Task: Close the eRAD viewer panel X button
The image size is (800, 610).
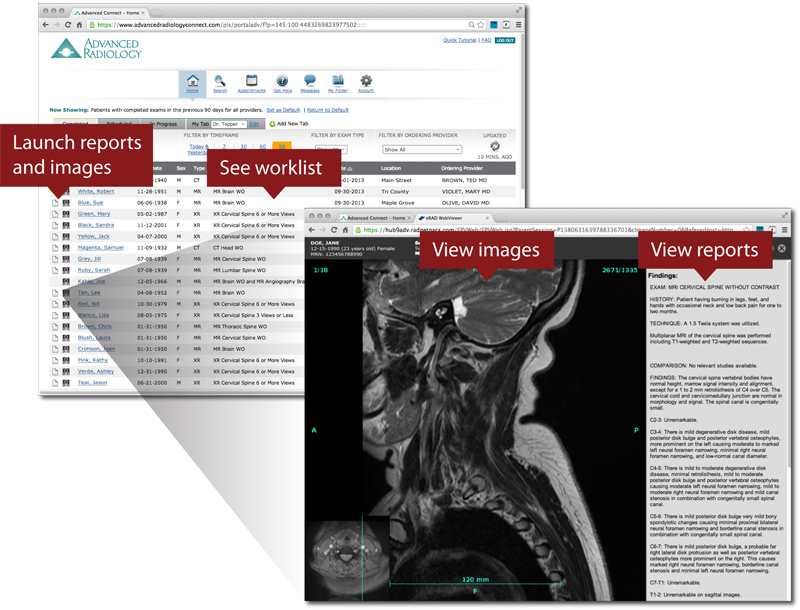Action: point(782,248)
